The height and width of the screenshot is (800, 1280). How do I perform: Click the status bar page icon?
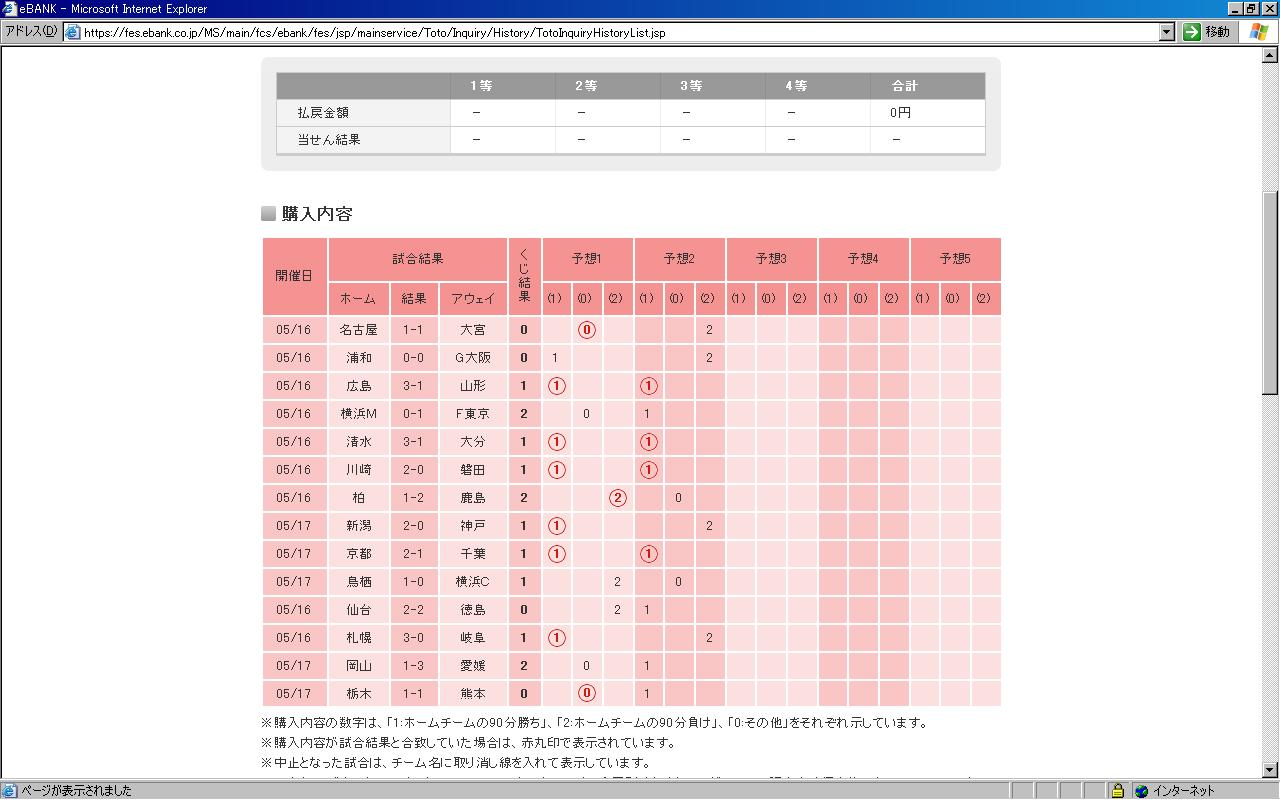(9, 791)
